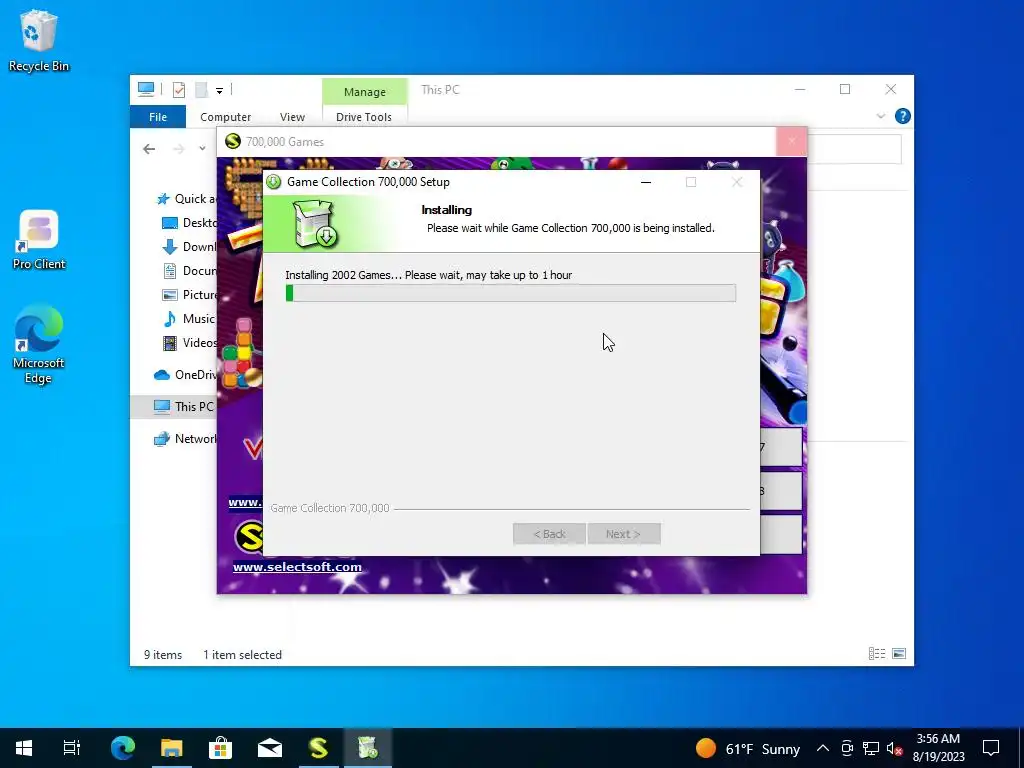
Task: Select Desktop in navigation pane
Action: click(x=189, y=223)
